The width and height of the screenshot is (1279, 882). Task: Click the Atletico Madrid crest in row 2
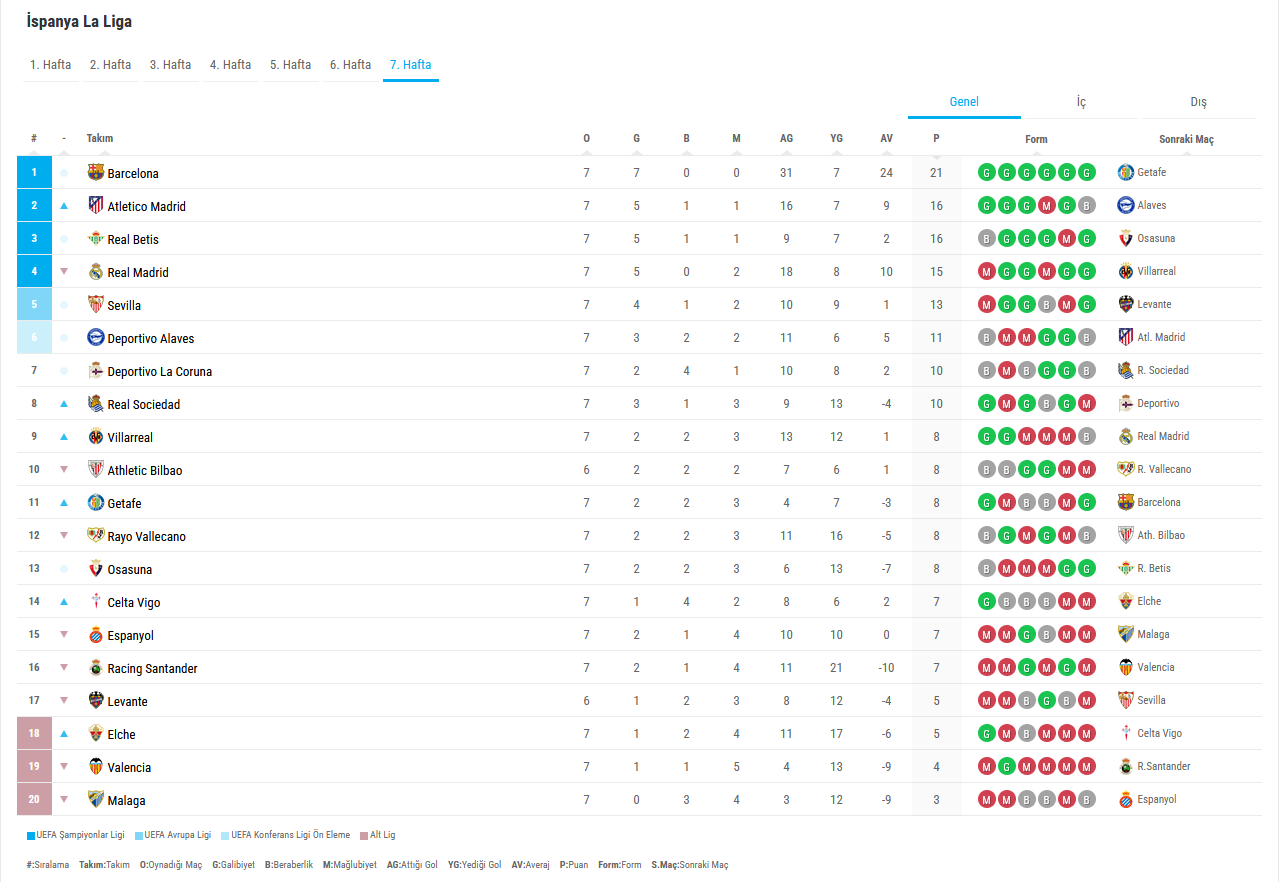pyautogui.click(x=96, y=205)
